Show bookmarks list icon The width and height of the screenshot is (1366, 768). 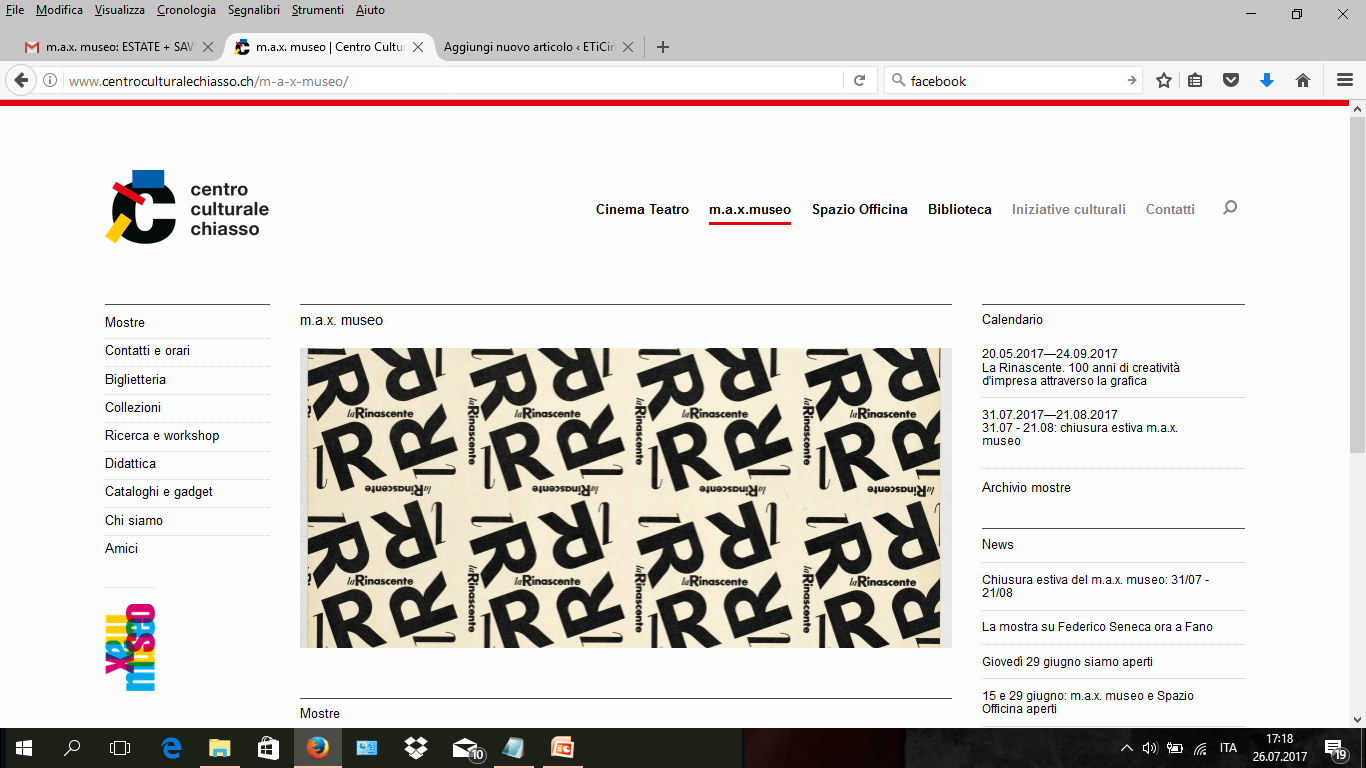(1195, 81)
